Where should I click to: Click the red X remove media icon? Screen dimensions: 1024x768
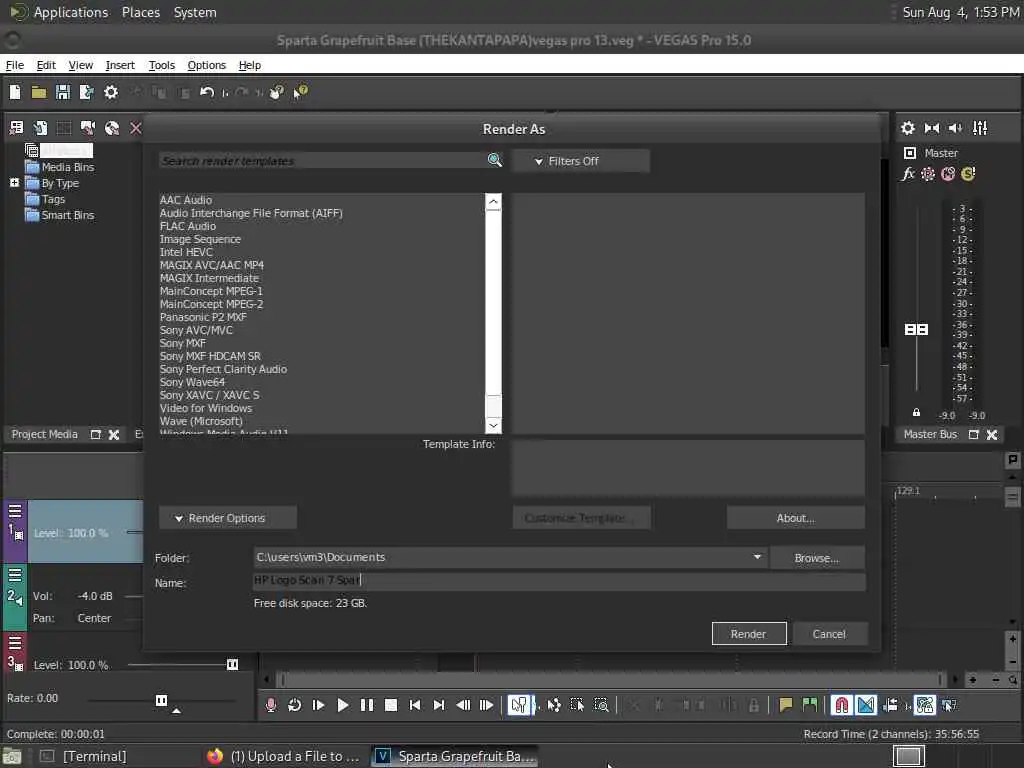tap(135, 128)
